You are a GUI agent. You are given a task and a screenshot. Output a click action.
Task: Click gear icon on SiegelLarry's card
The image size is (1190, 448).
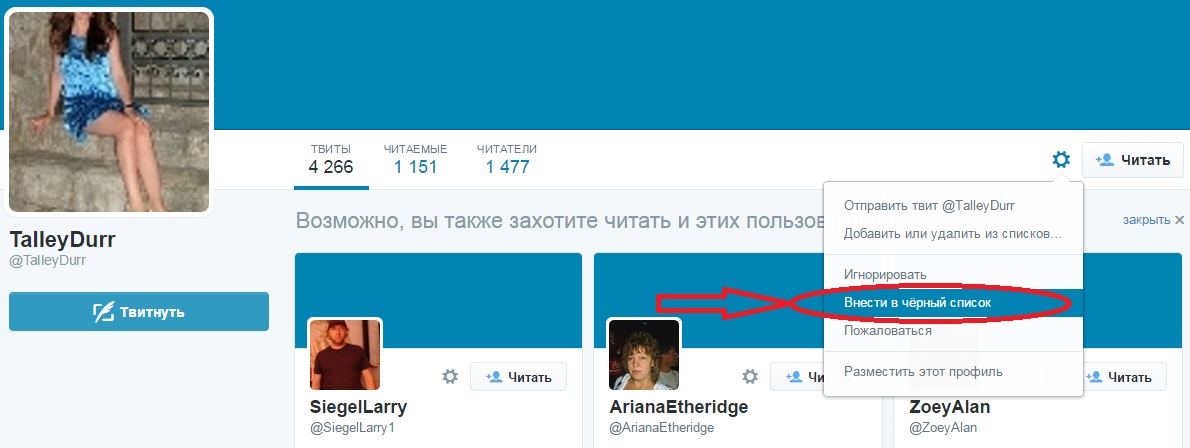[450, 377]
